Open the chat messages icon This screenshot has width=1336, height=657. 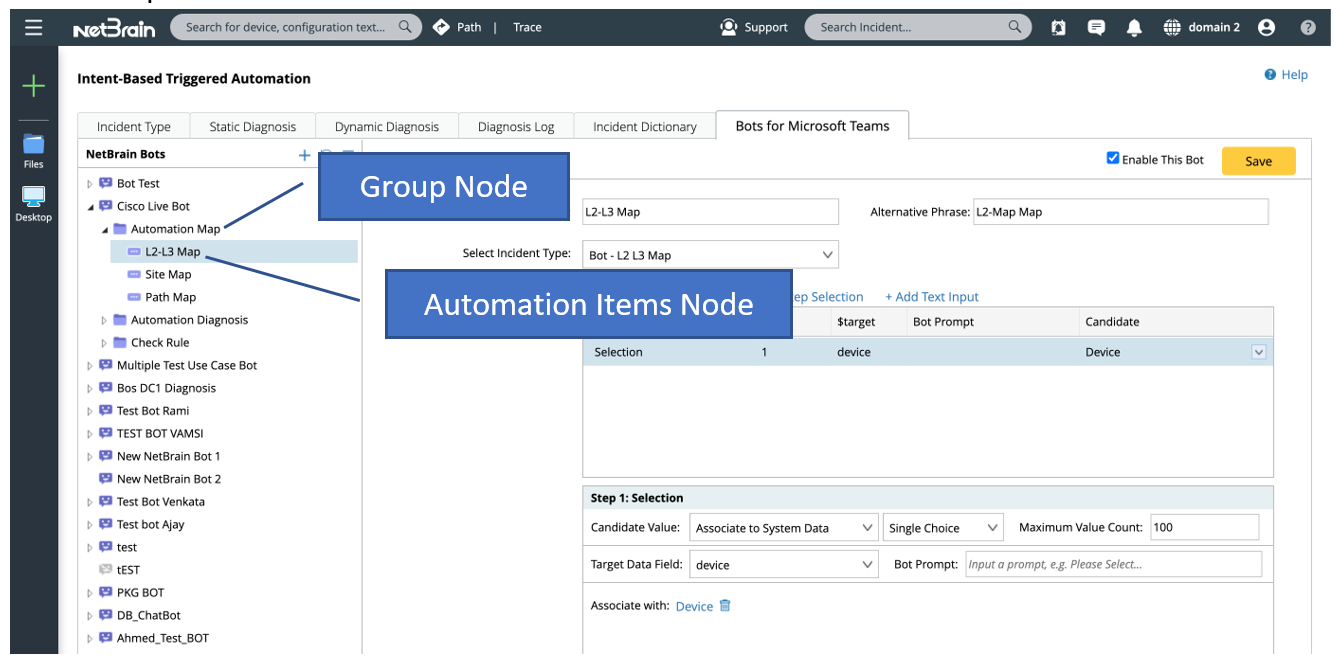point(1096,28)
